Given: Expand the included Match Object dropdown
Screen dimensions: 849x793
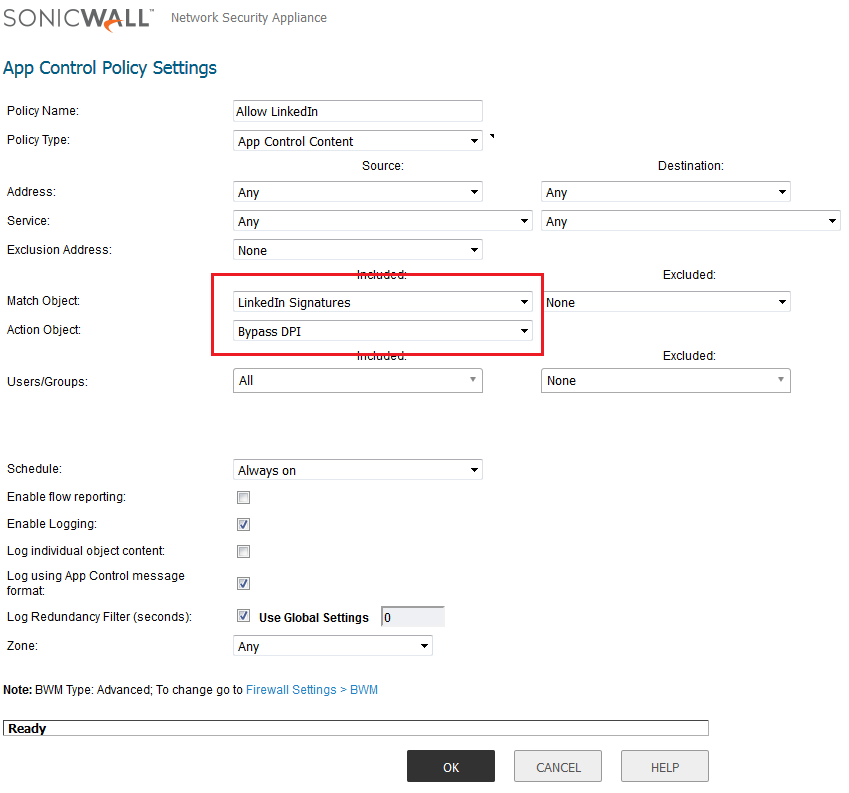Looking at the screenshot, I should [382, 302].
